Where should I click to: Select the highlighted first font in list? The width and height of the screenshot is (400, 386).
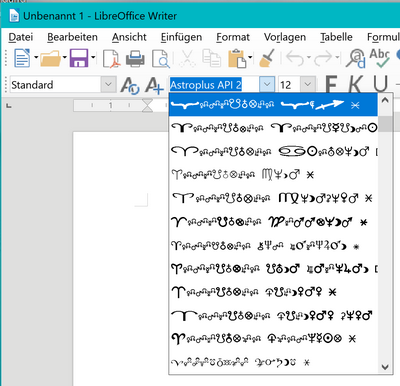tap(273, 105)
